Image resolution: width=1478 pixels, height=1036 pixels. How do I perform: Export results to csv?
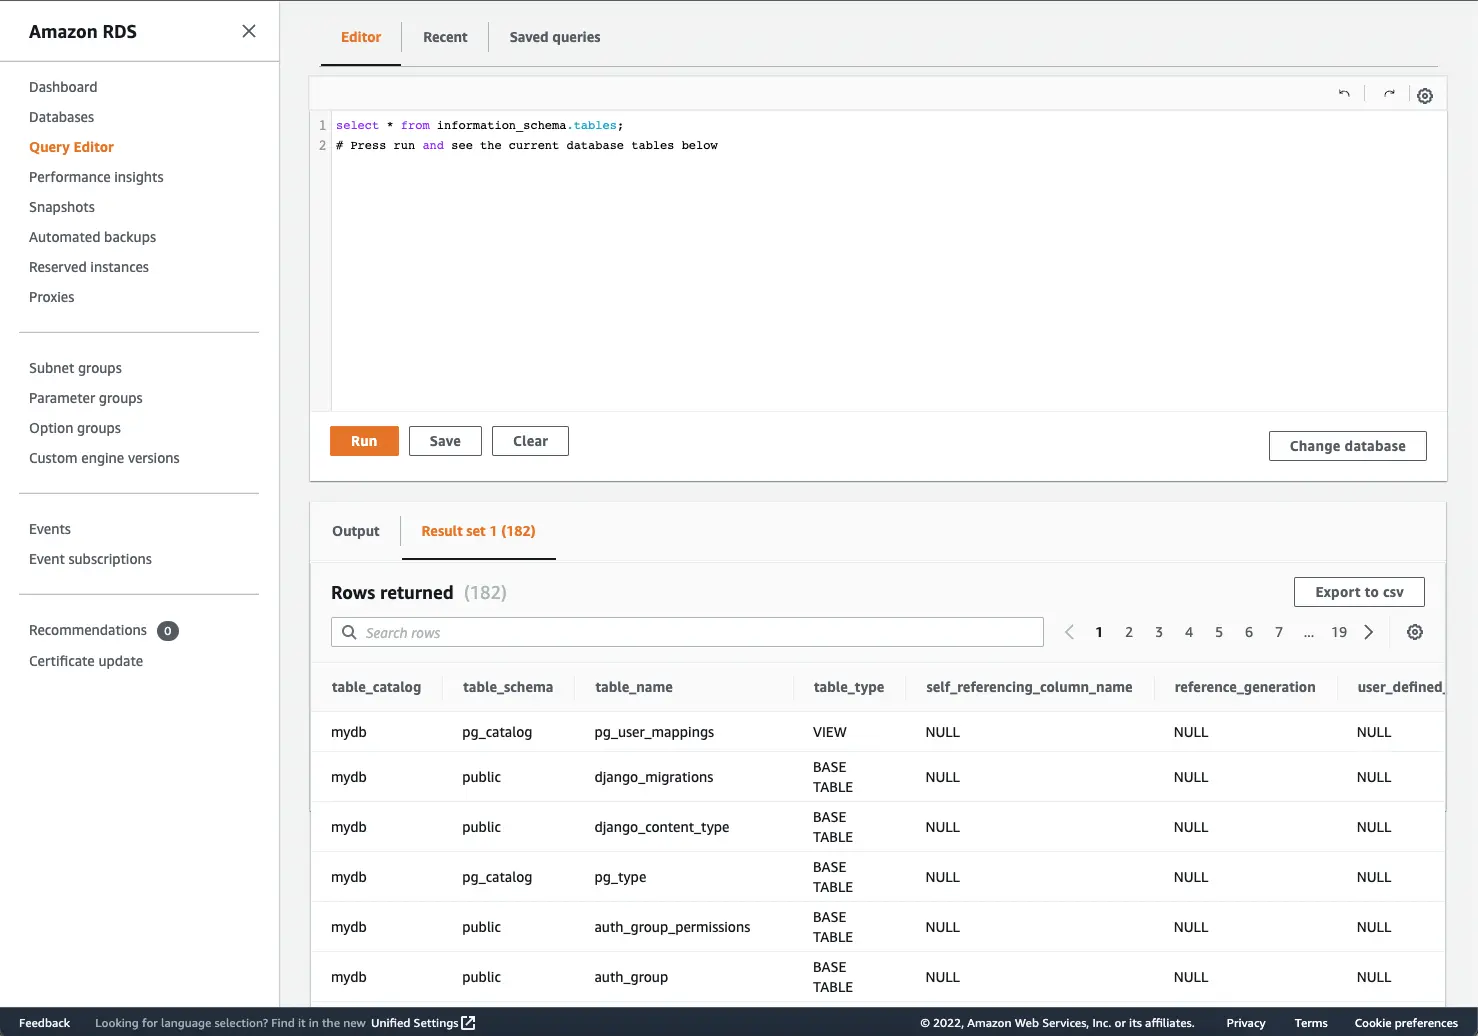(x=1359, y=592)
